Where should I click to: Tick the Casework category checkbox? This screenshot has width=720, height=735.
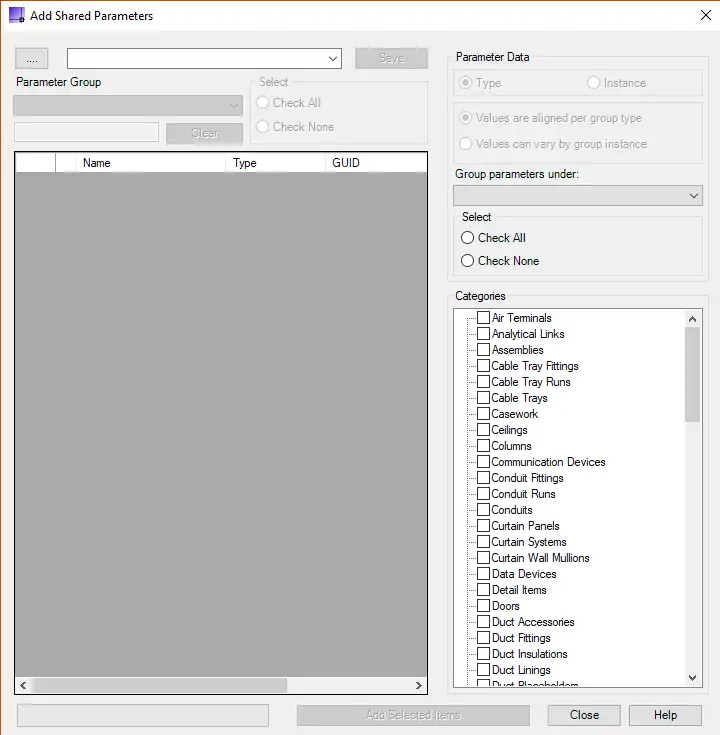483,414
